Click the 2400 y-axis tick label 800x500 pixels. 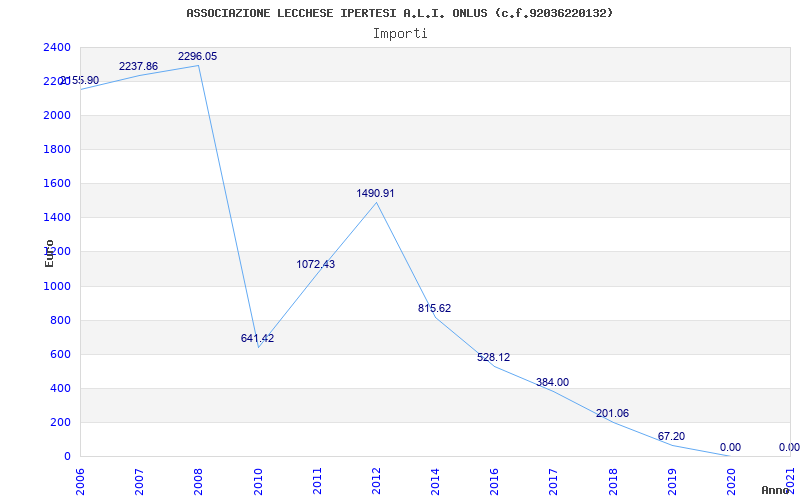[x=57, y=47]
